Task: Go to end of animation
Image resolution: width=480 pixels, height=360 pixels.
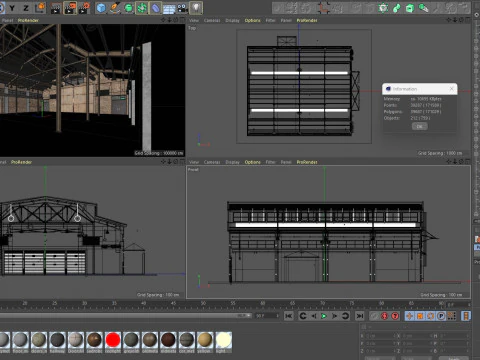Action: pos(359,316)
